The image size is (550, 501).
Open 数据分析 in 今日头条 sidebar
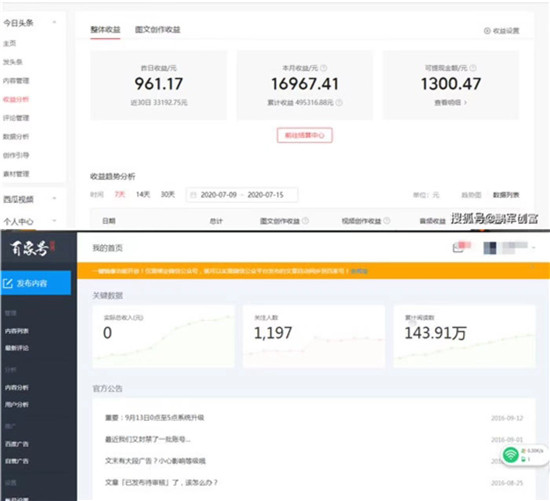point(16,136)
